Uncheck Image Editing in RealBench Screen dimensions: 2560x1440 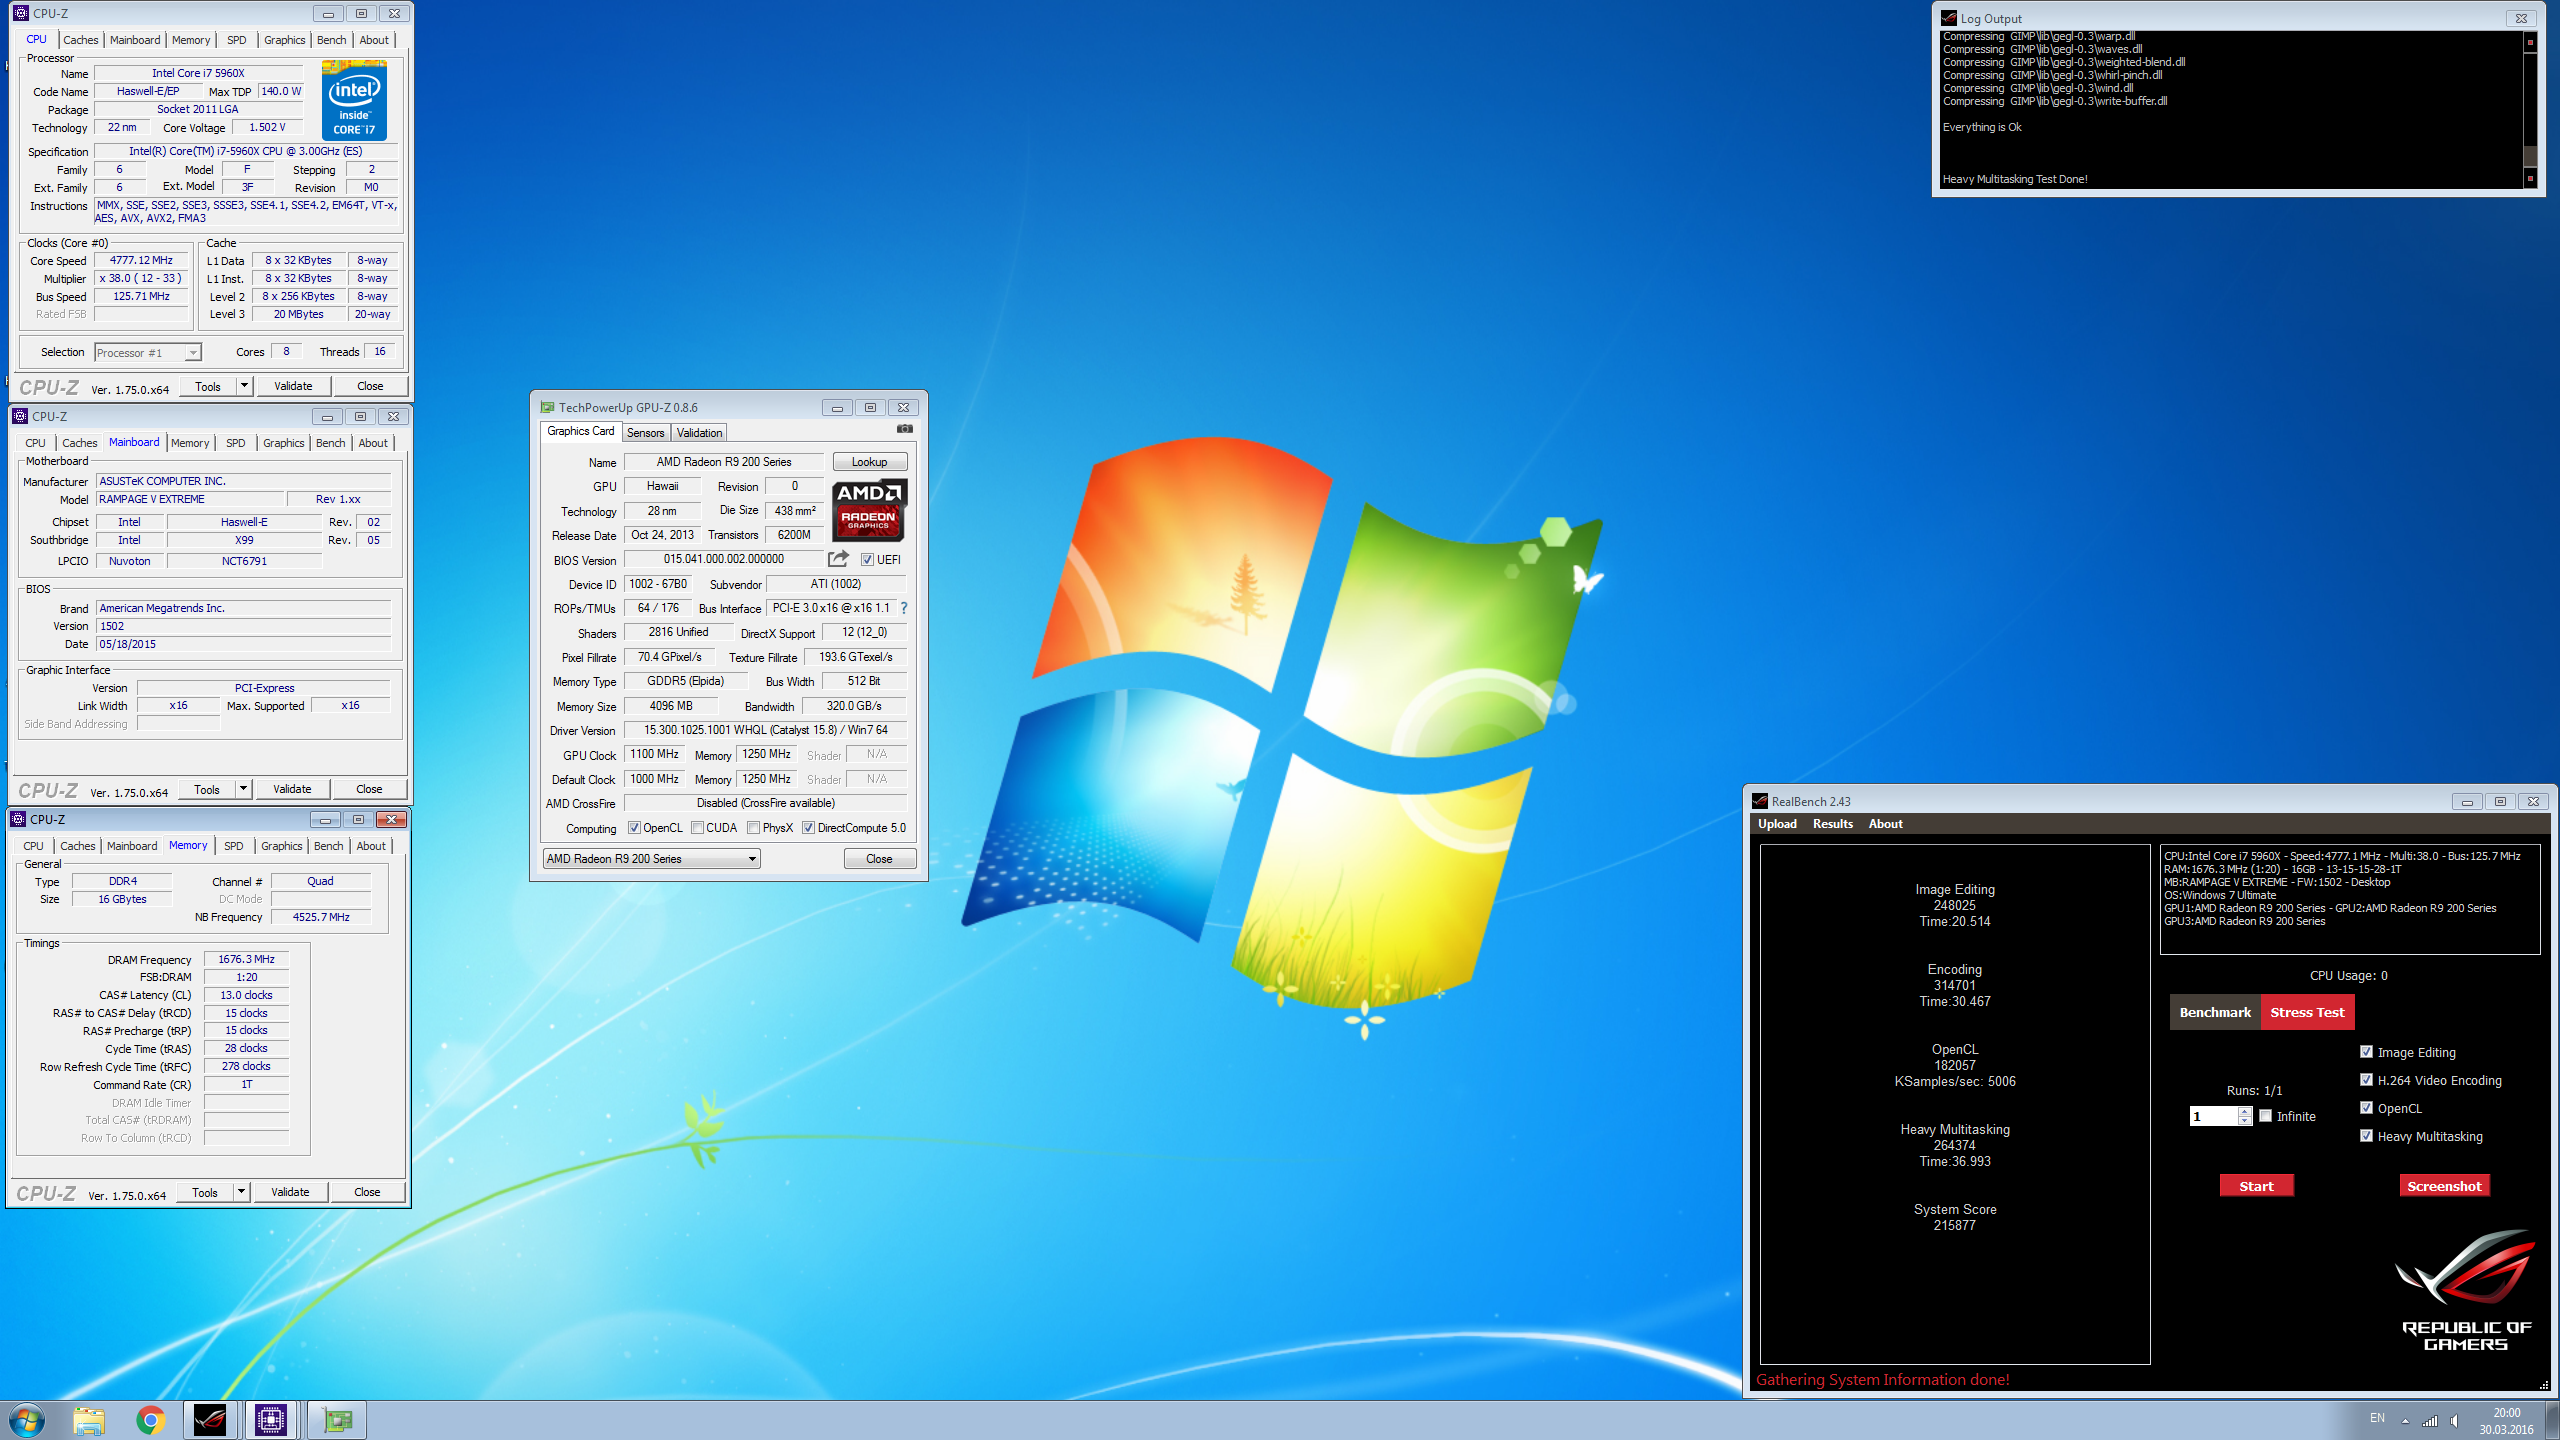[2366, 1052]
